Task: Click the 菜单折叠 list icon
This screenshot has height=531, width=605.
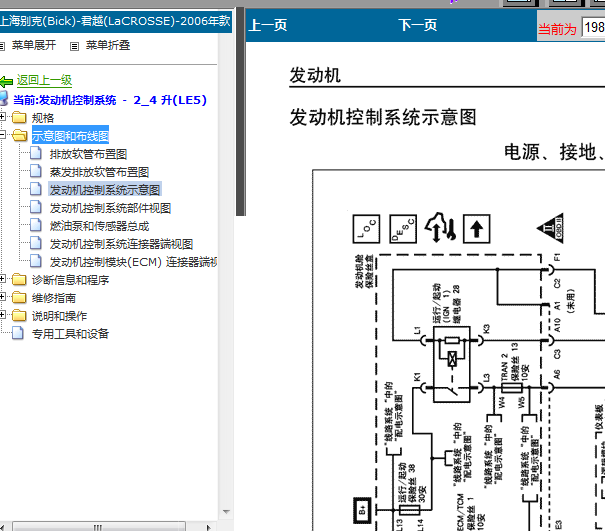Action: tap(74, 46)
